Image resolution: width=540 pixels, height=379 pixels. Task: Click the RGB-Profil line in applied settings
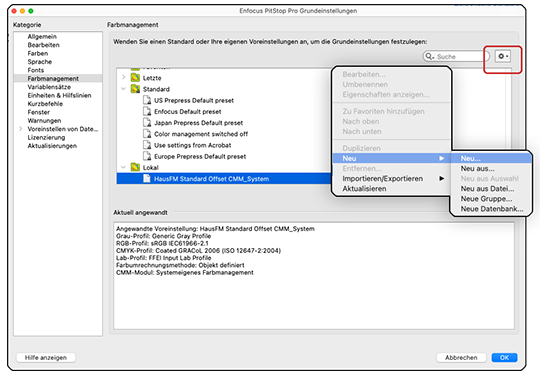(162, 243)
